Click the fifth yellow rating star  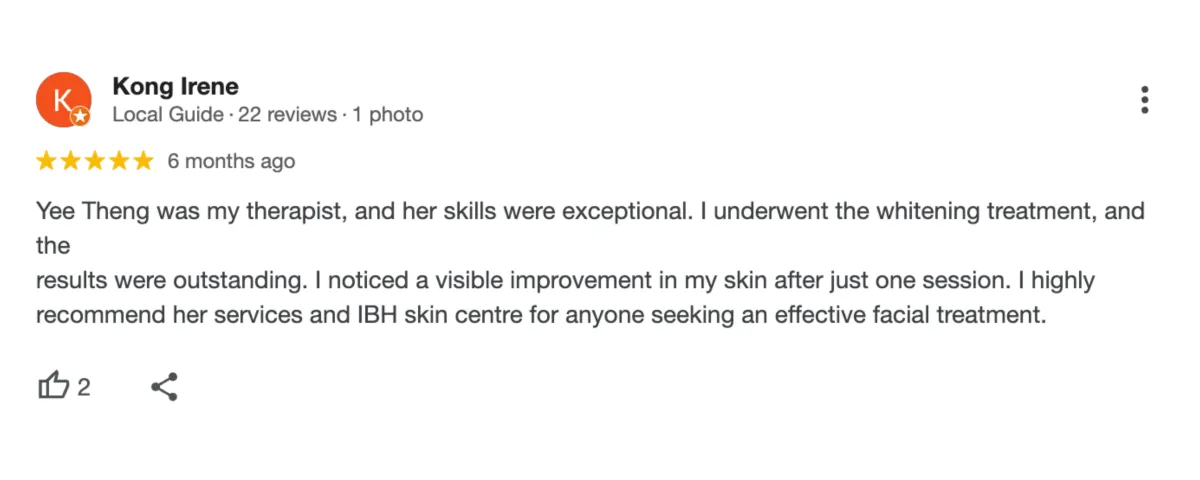(143, 161)
